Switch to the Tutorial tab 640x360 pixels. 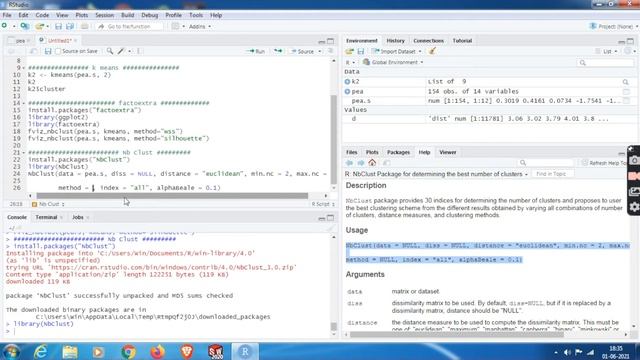(x=462, y=41)
